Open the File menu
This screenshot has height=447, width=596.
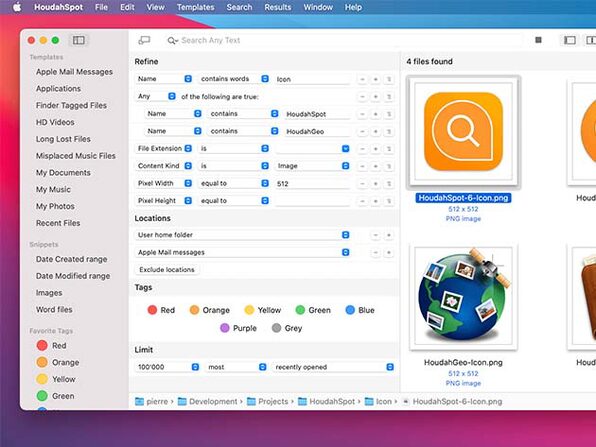[101, 7]
